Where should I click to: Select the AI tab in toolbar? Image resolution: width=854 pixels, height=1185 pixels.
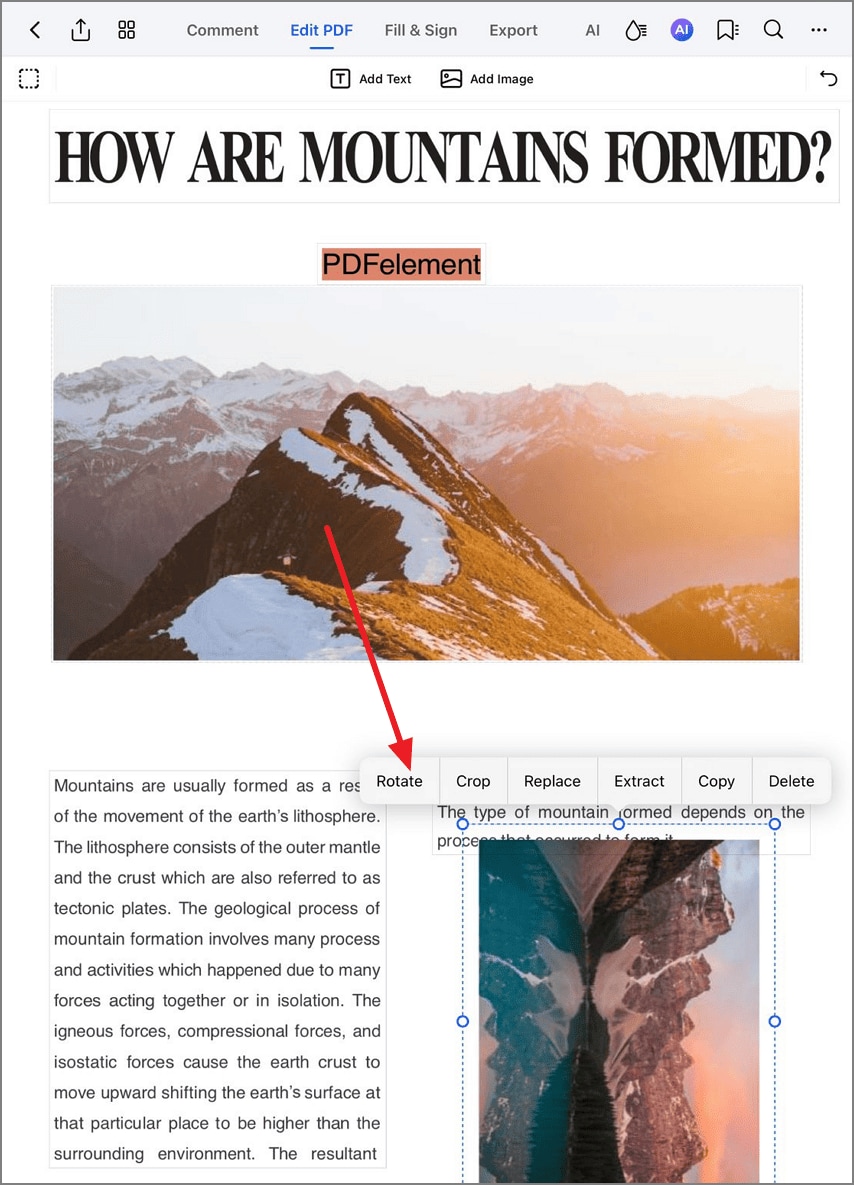(x=593, y=30)
